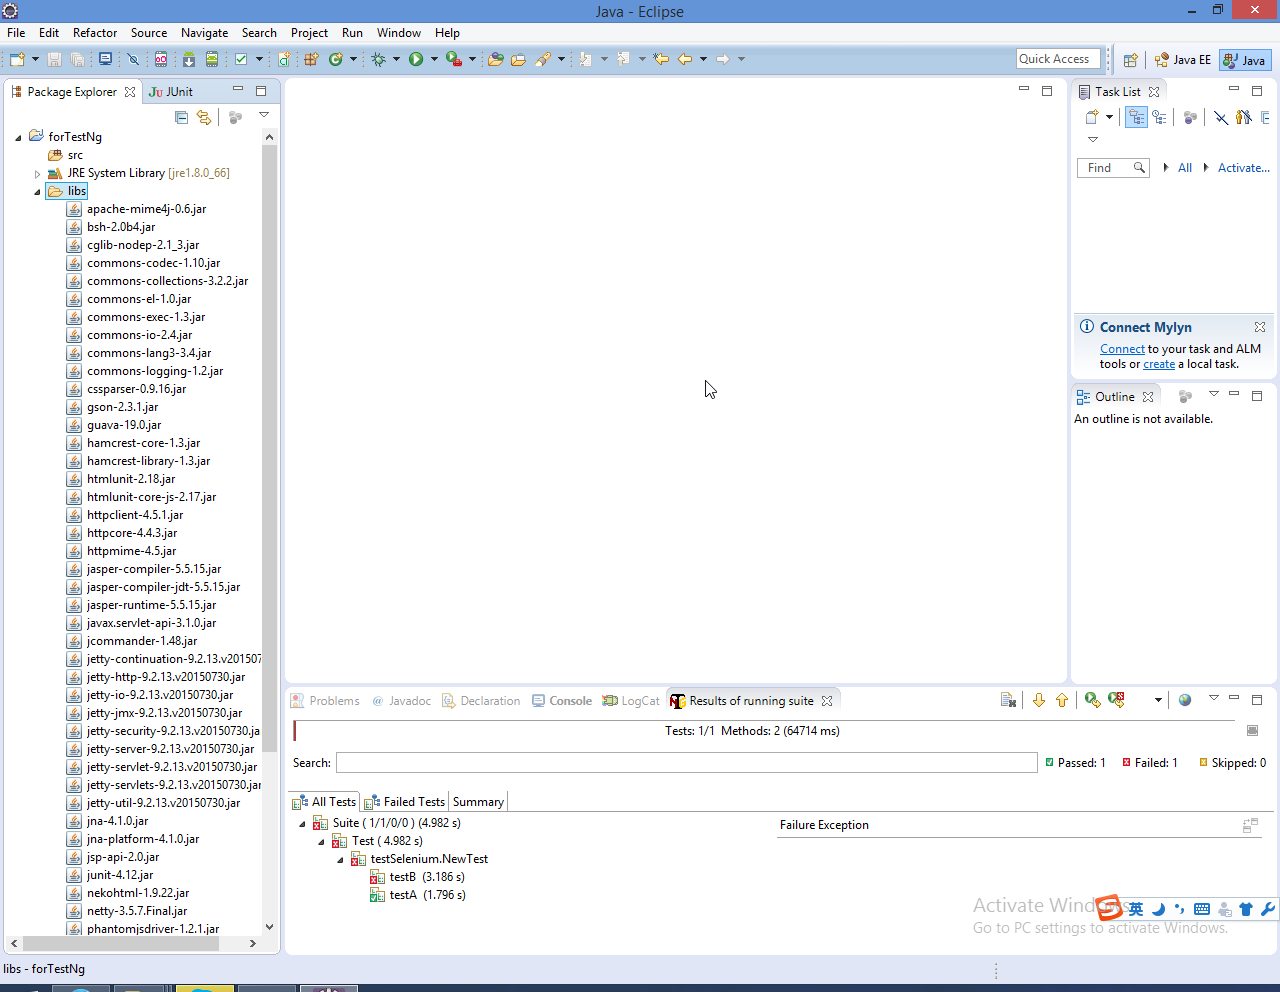Open the Summary tab
The image size is (1280, 992).
(478, 802)
